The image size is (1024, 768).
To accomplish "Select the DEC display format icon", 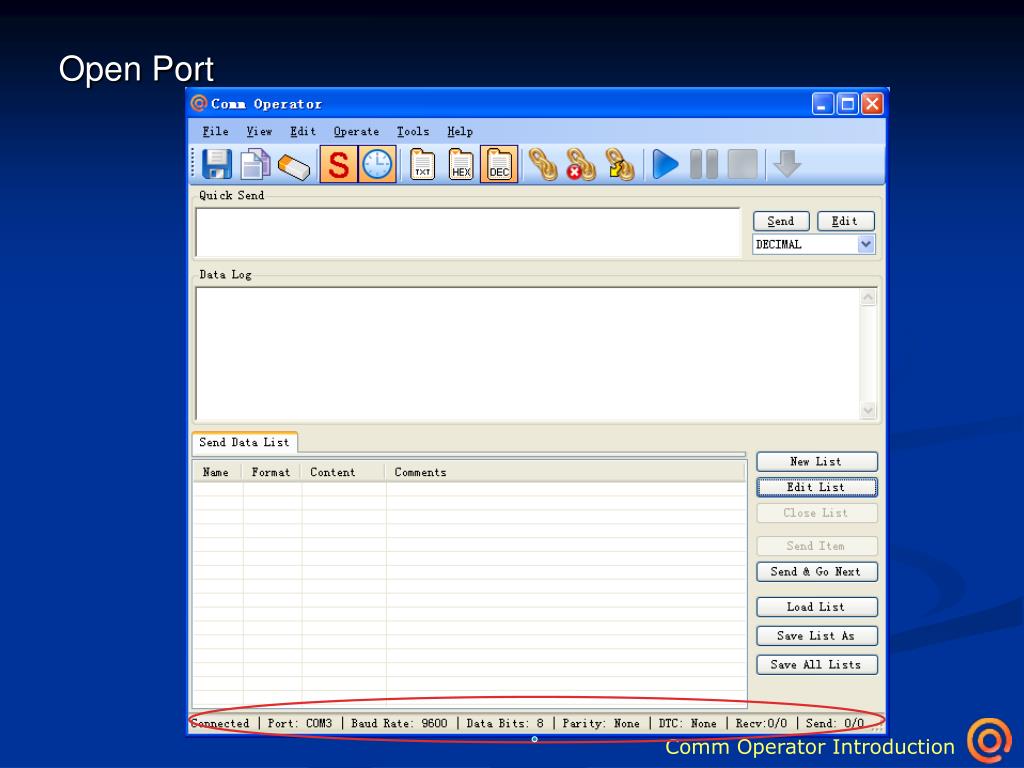I will pos(499,164).
